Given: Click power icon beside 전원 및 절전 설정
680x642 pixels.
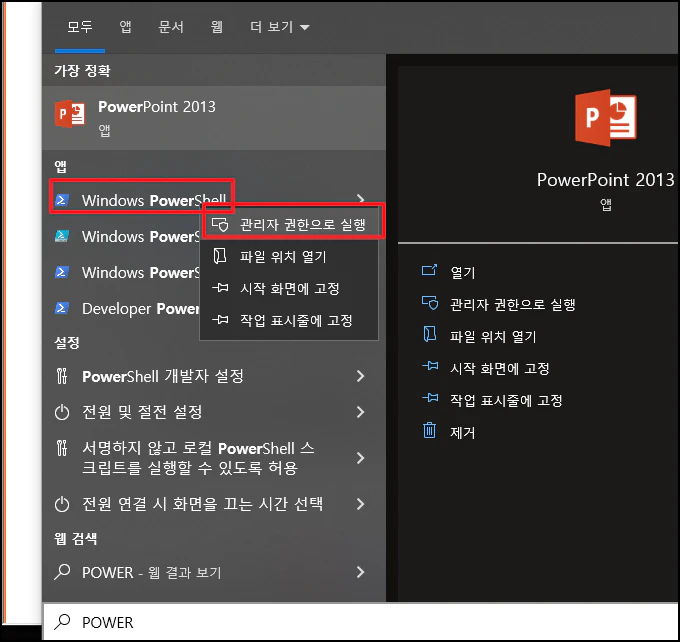Looking at the screenshot, I should tap(62, 412).
